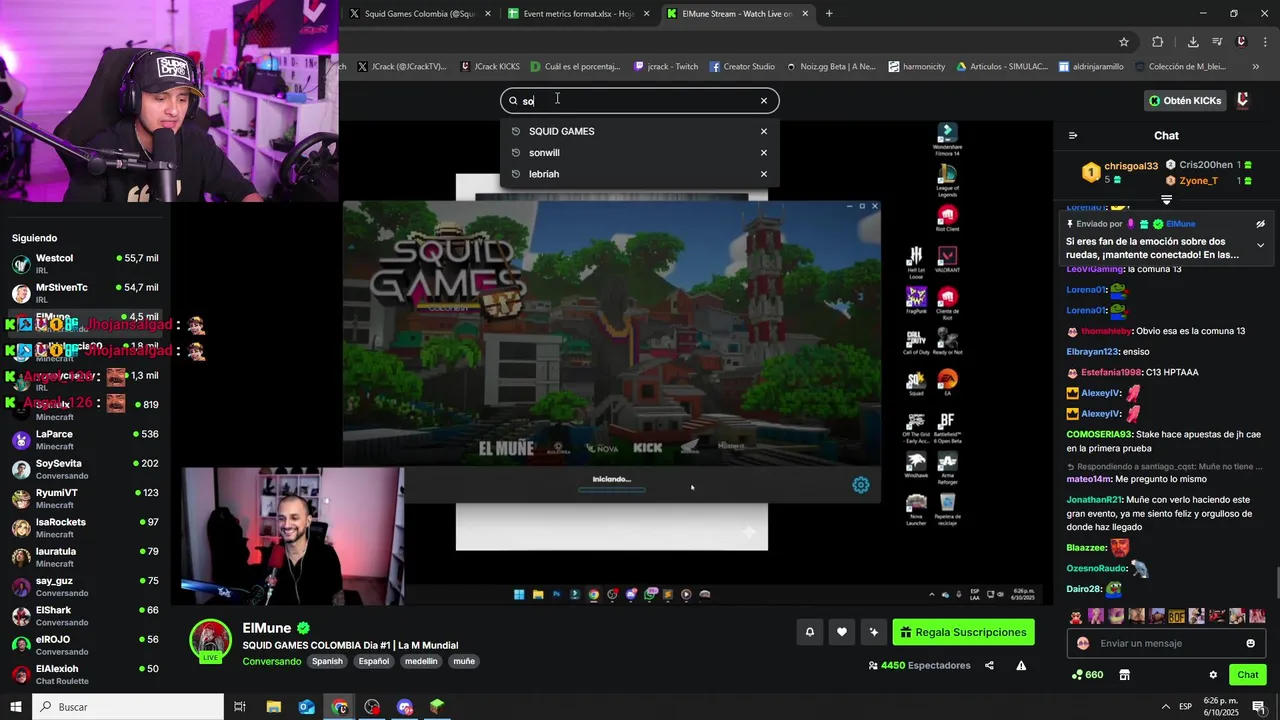1280x720 pixels.
Task: Click Obtén KICKs button
Action: tap(1185, 100)
